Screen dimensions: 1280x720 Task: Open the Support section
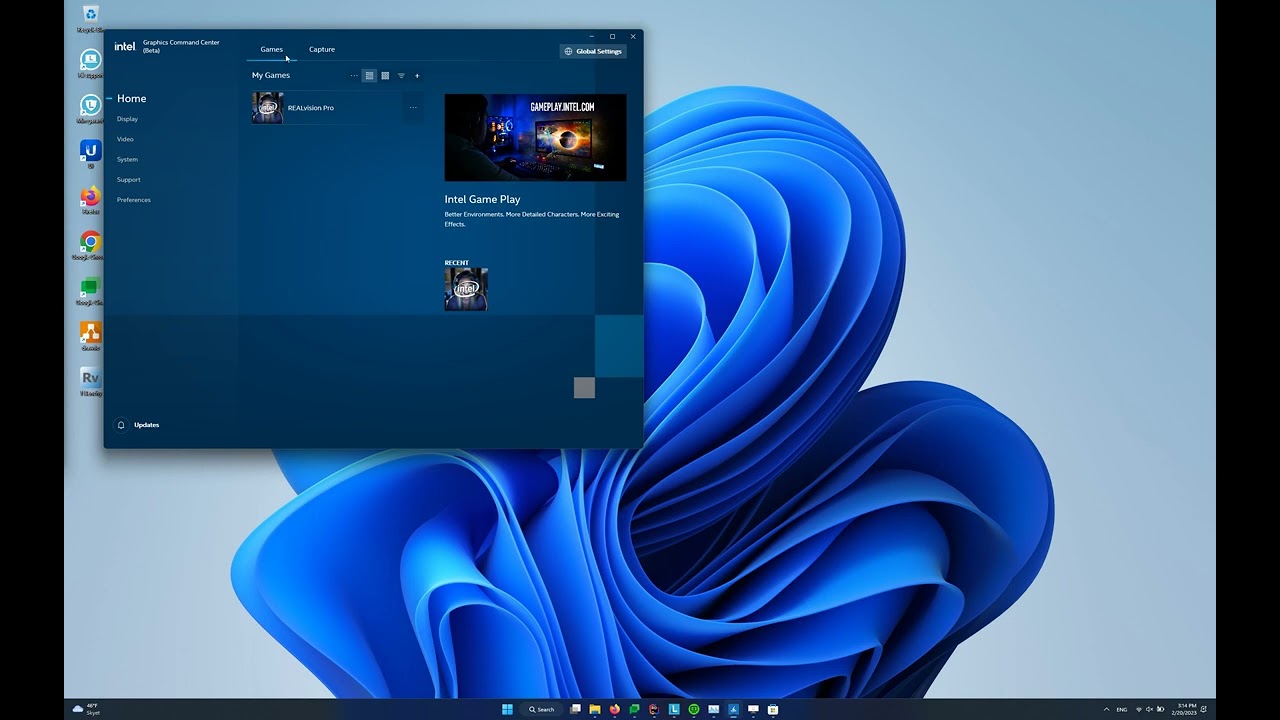pyautogui.click(x=128, y=180)
